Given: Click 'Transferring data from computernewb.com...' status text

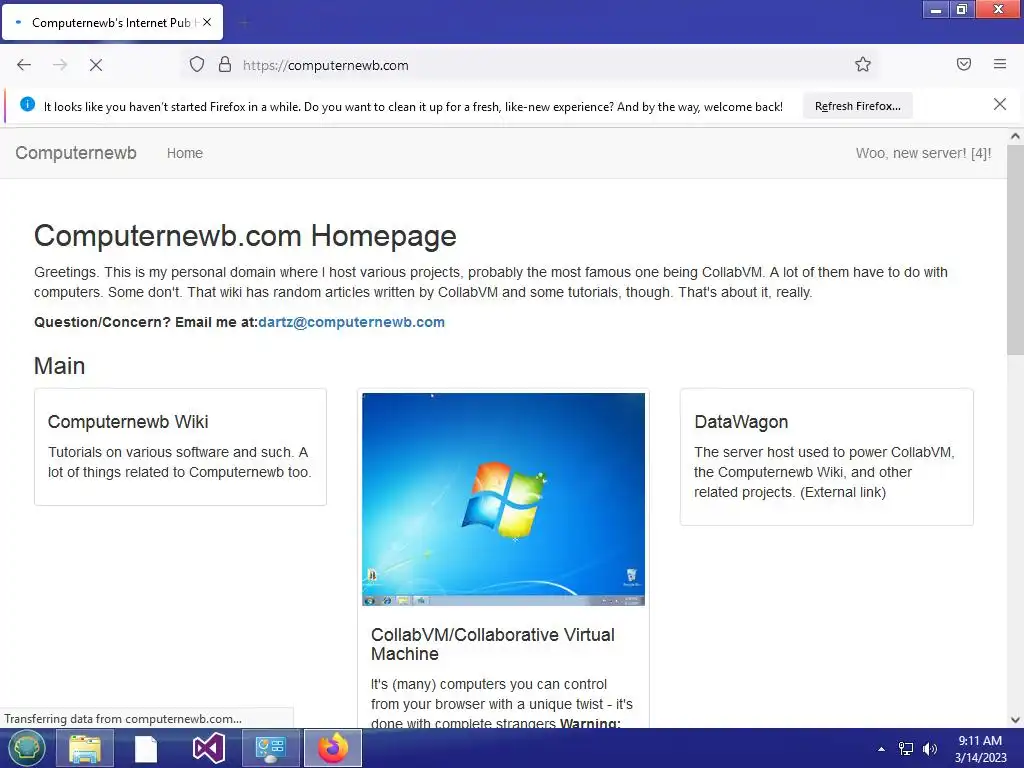Looking at the screenshot, I should [x=123, y=718].
